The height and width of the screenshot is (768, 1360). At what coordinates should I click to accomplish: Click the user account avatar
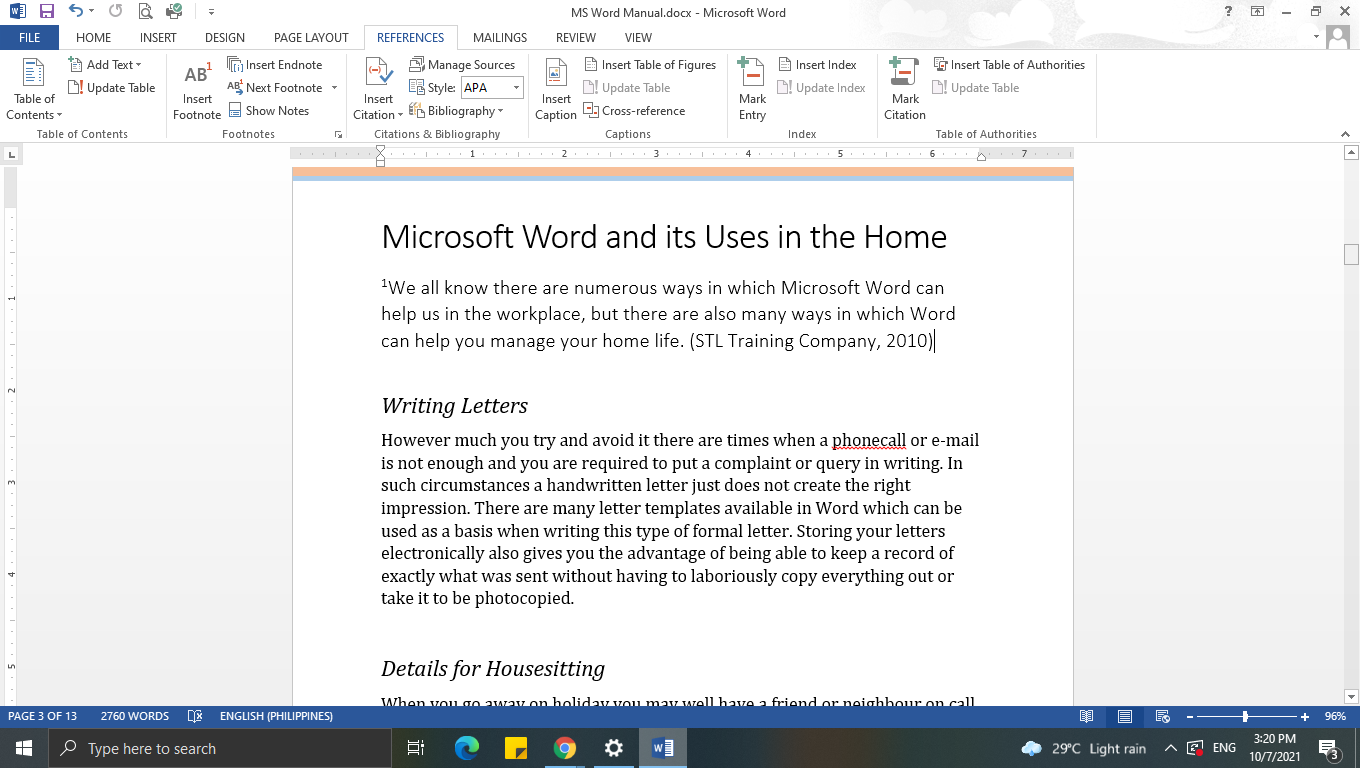[x=1337, y=37]
